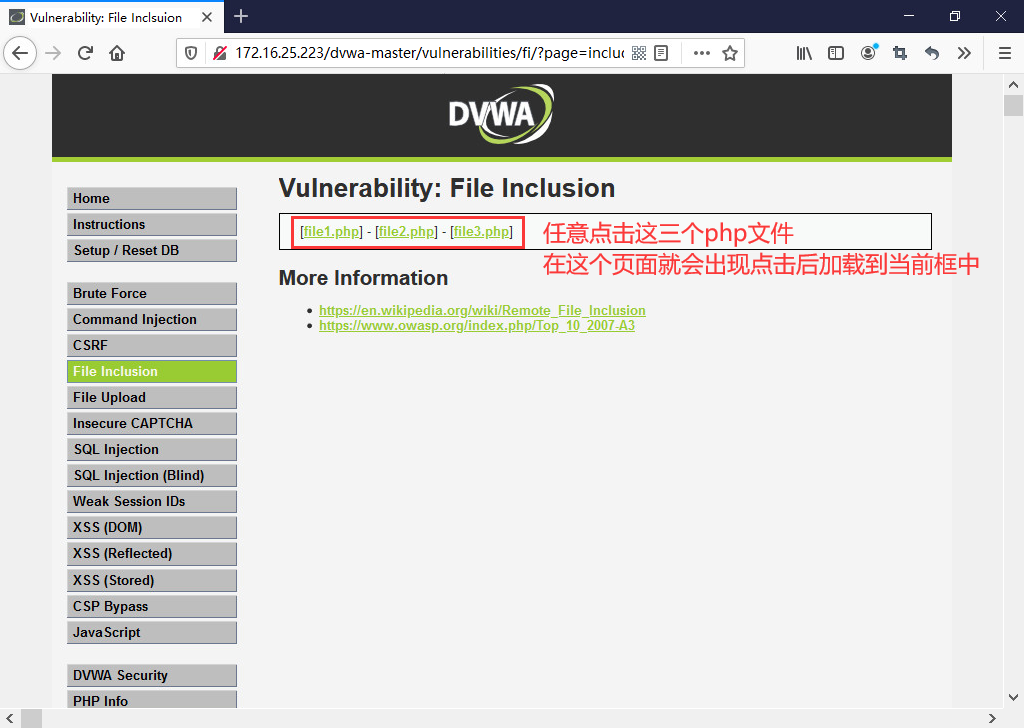Open DVWA Security settings
Screen dimensions: 1024x728
(152, 676)
